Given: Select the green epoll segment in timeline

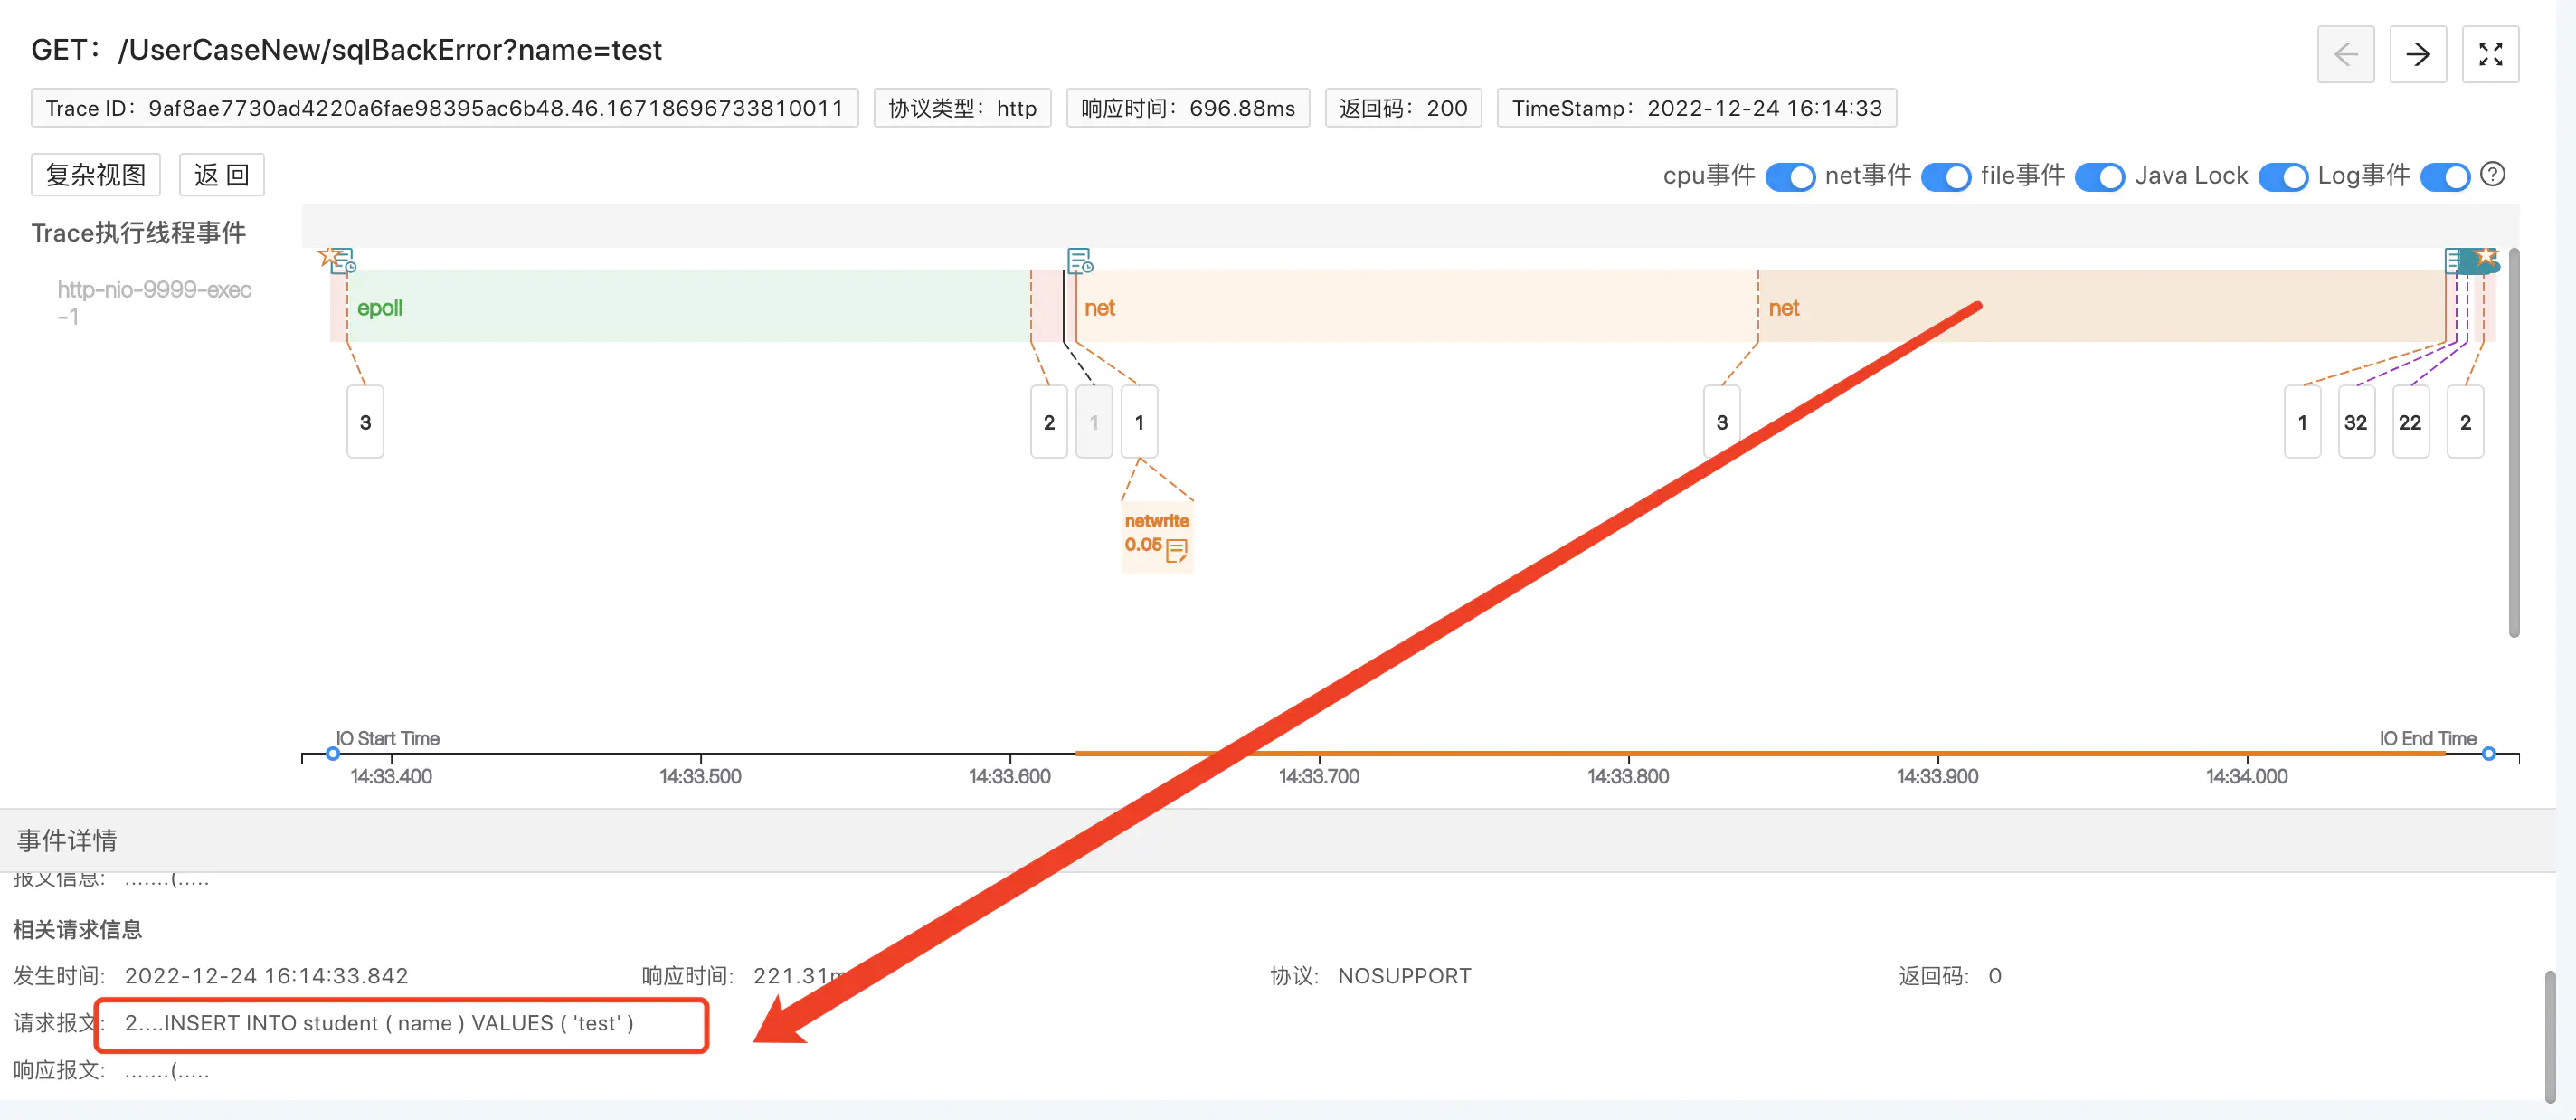Looking at the screenshot, I should pyautogui.click(x=690, y=306).
